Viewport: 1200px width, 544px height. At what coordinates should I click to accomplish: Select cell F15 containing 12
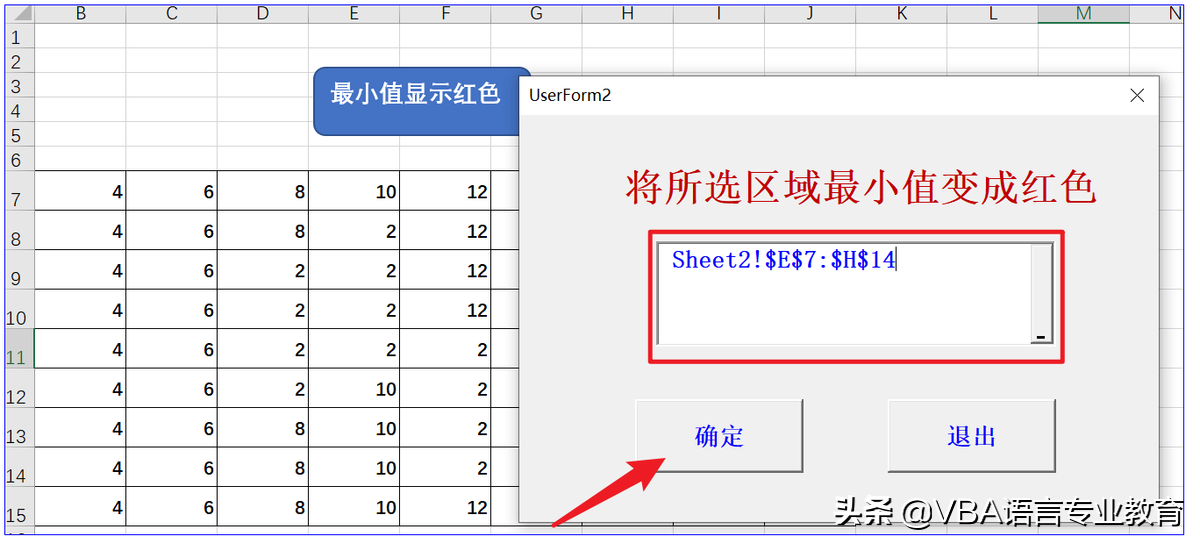pyautogui.click(x=445, y=507)
